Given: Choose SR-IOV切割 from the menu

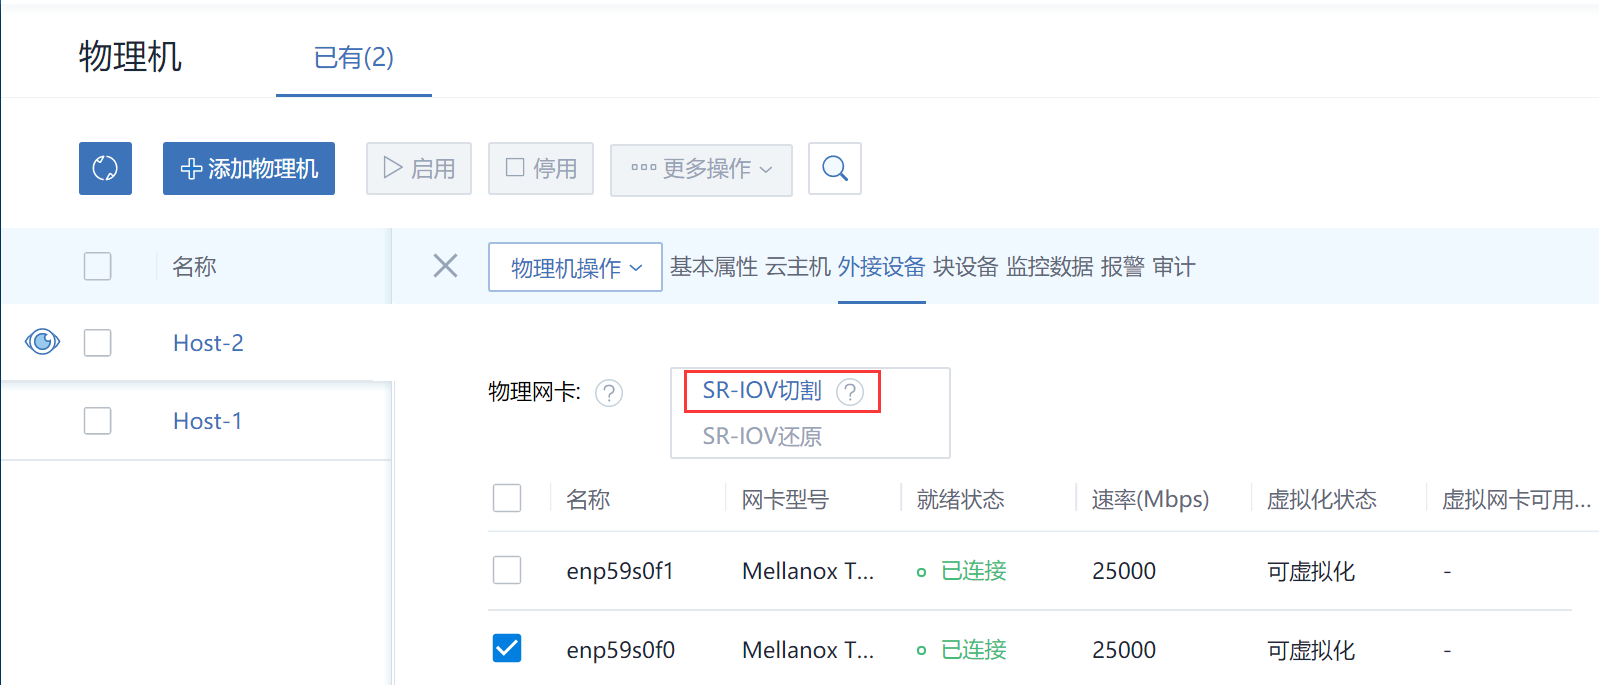Looking at the screenshot, I should click(x=762, y=391).
